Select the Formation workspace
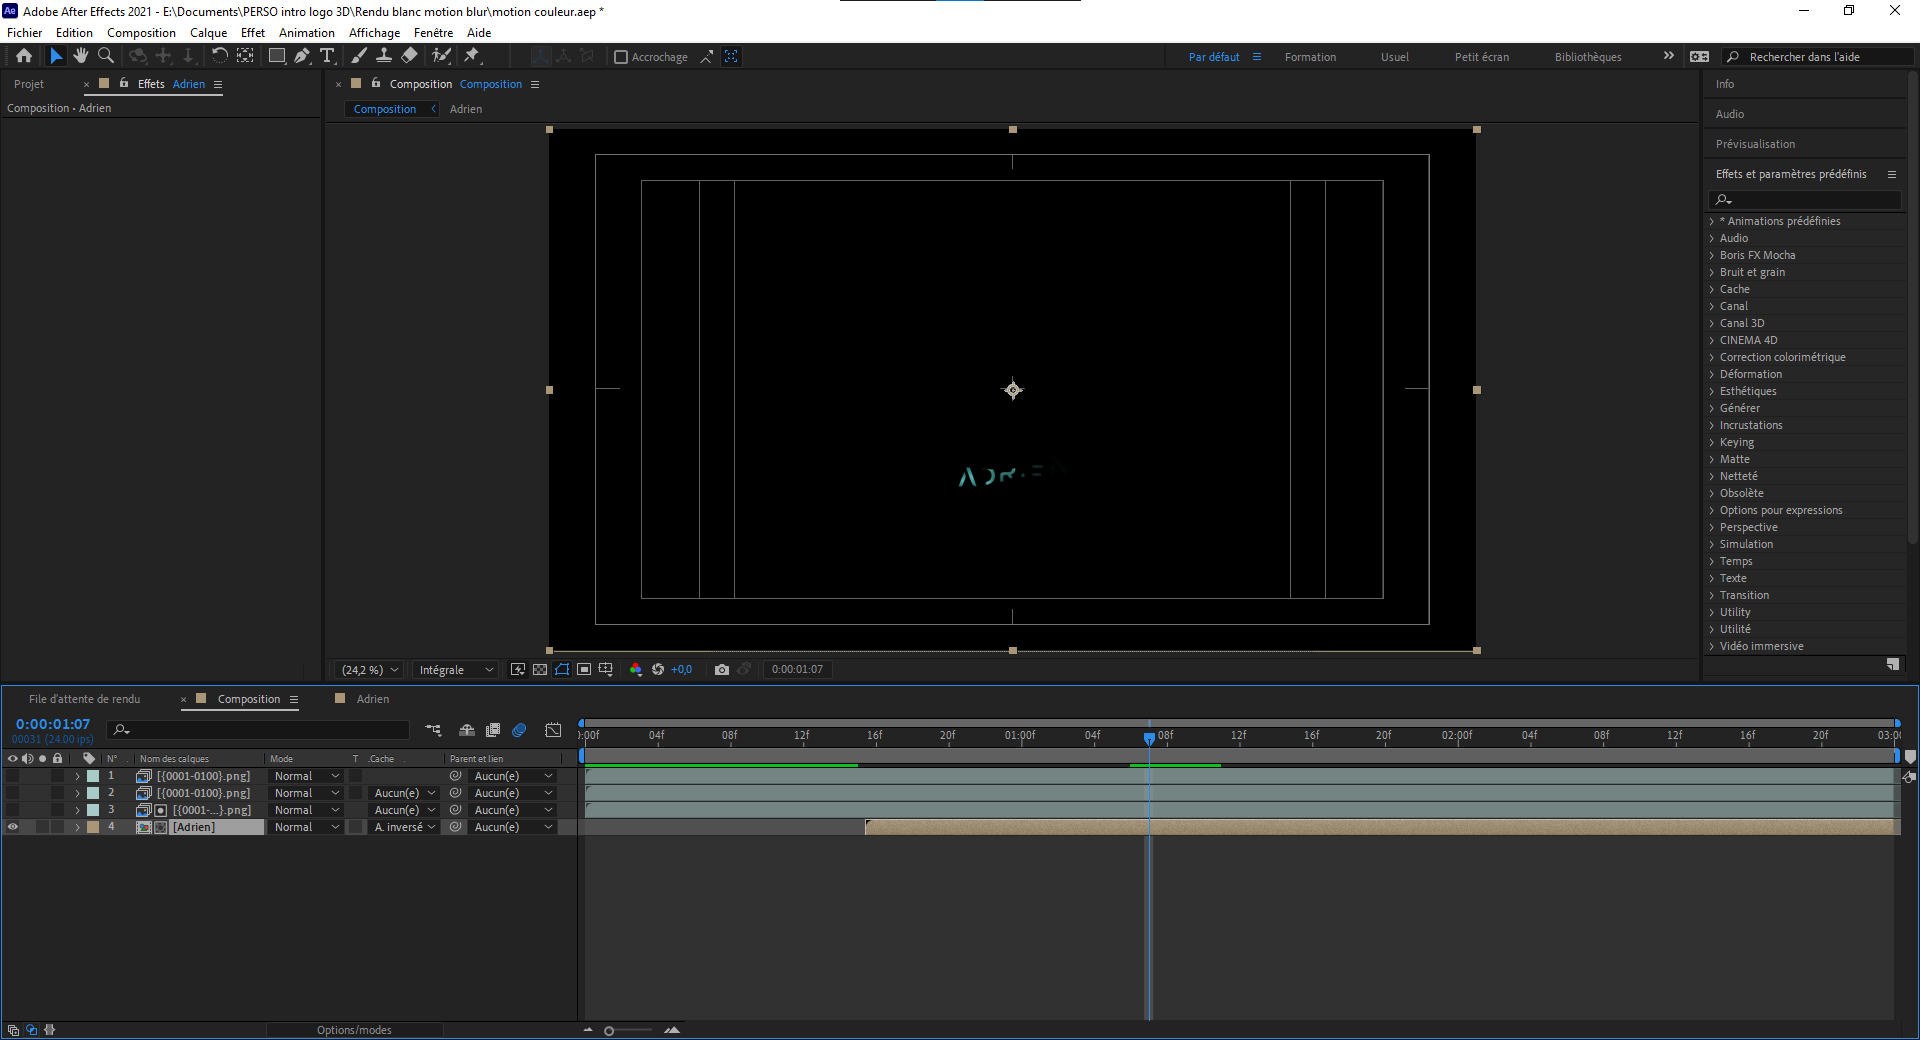Screen dimensions: 1920x1040 [1310, 57]
